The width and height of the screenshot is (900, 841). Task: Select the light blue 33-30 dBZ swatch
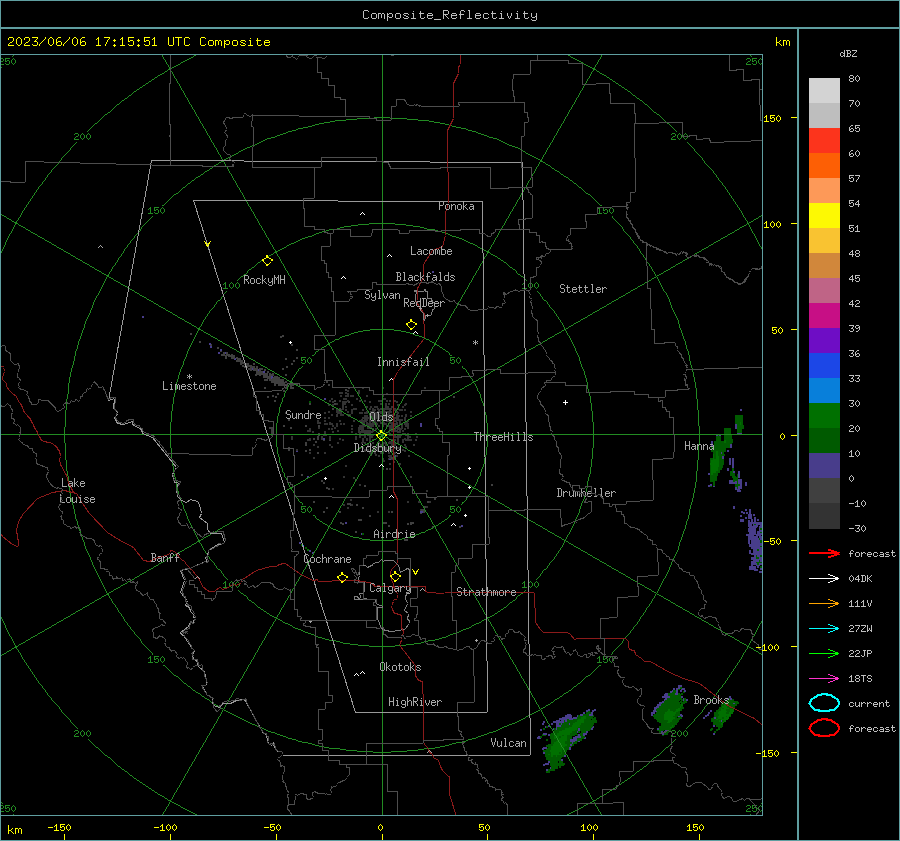coord(824,390)
